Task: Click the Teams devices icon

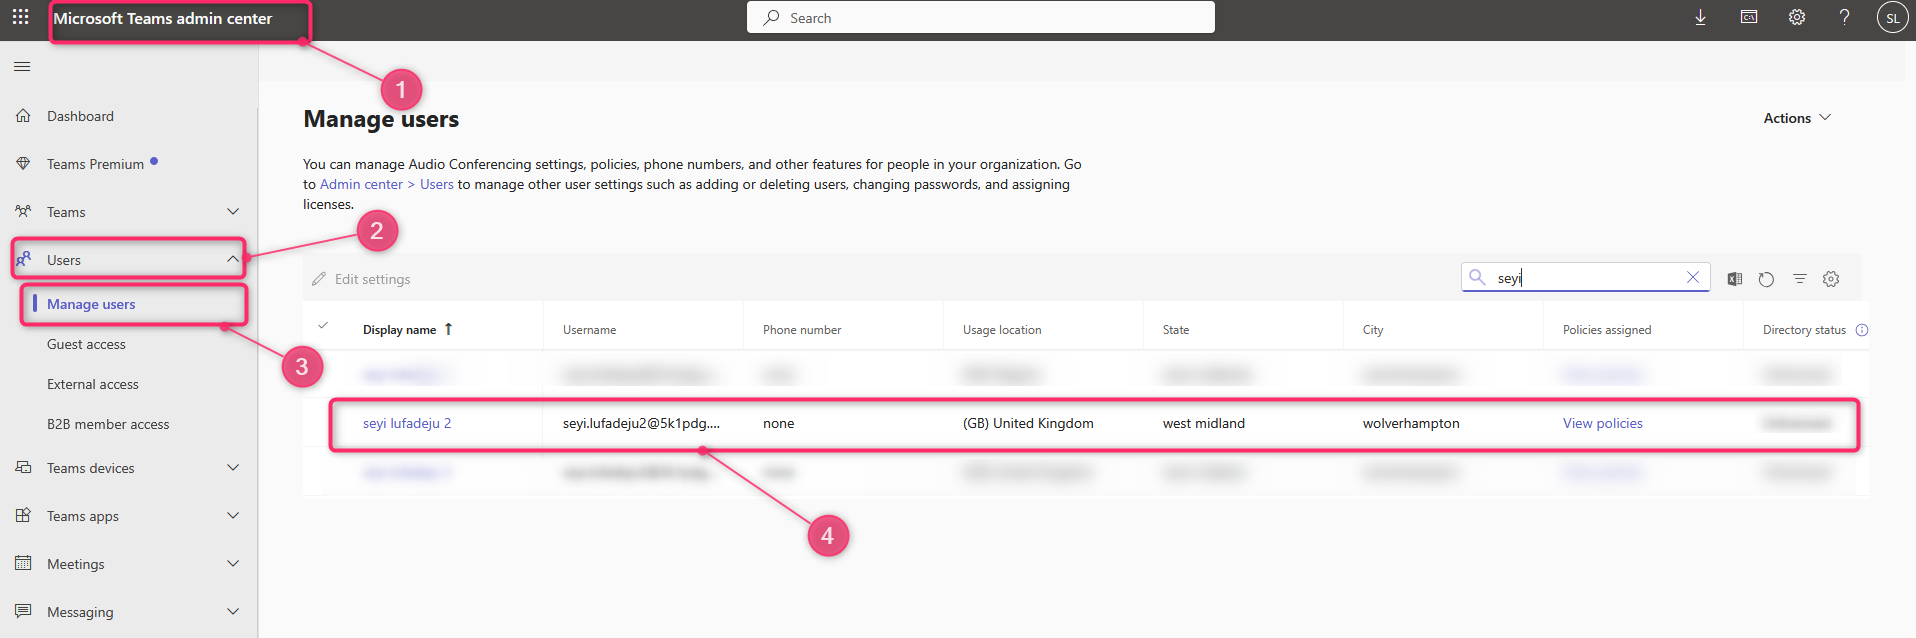Action: (x=23, y=468)
